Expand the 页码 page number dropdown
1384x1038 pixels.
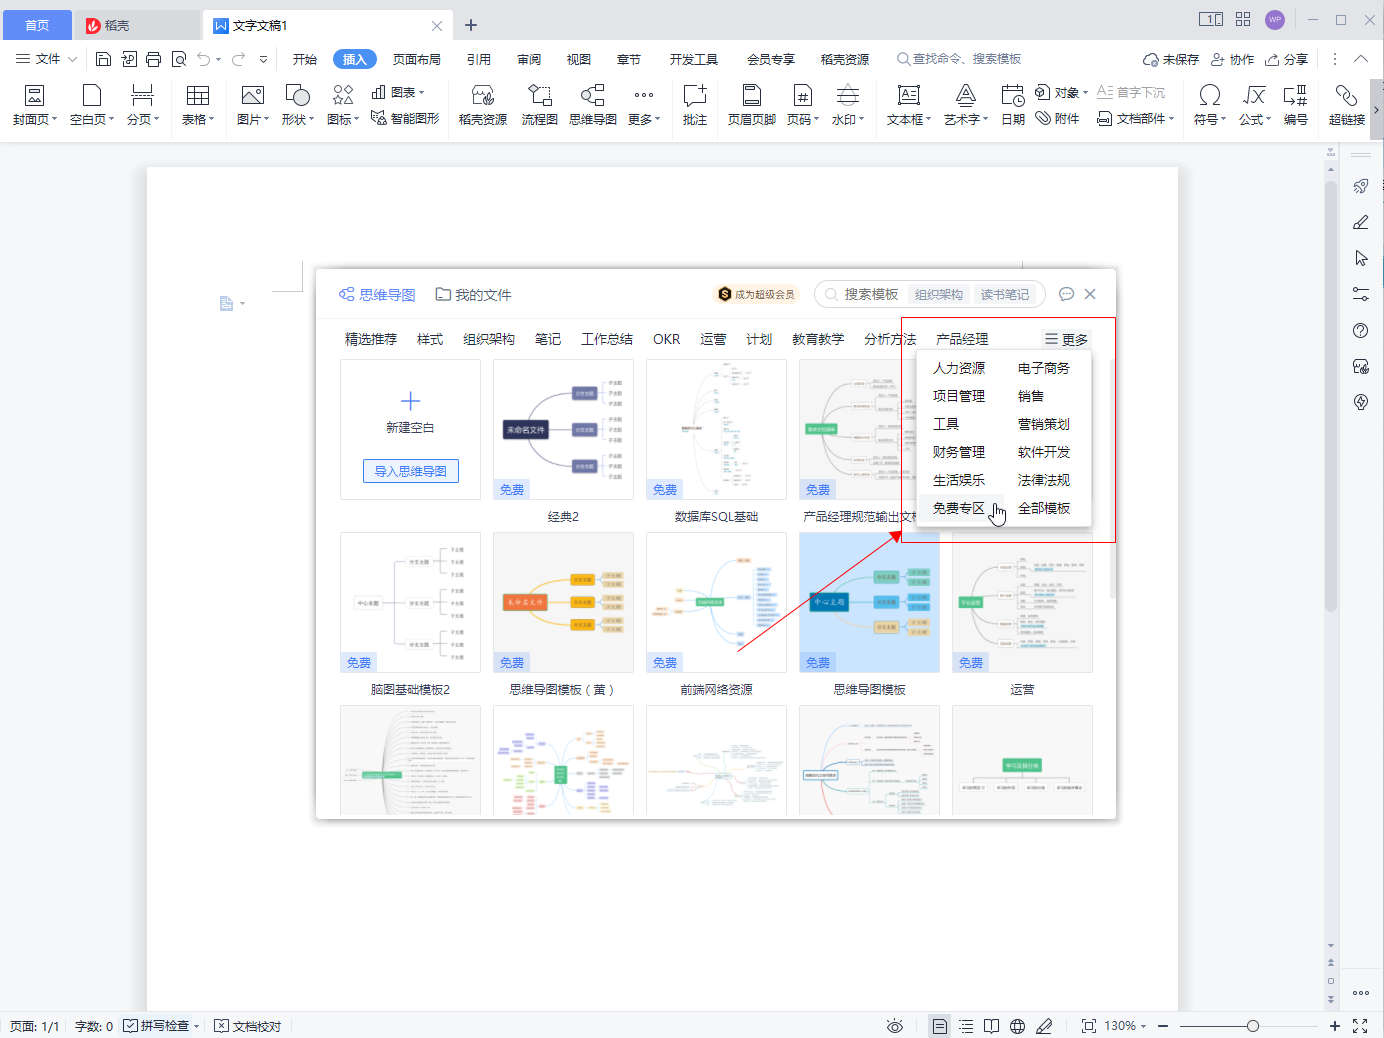(x=816, y=119)
